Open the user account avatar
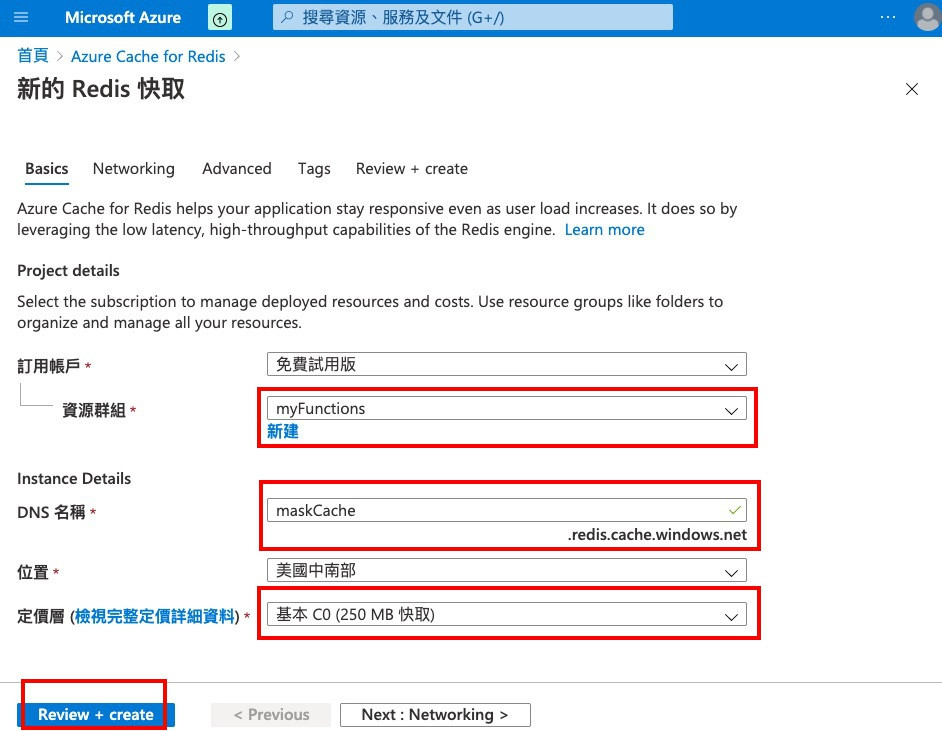This screenshot has height=731, width=942. coord(926,17)
